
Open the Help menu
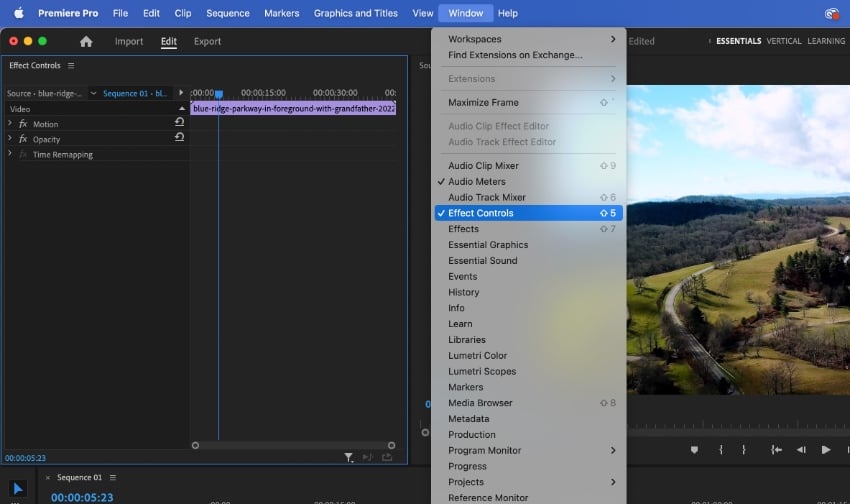point(507,13)
